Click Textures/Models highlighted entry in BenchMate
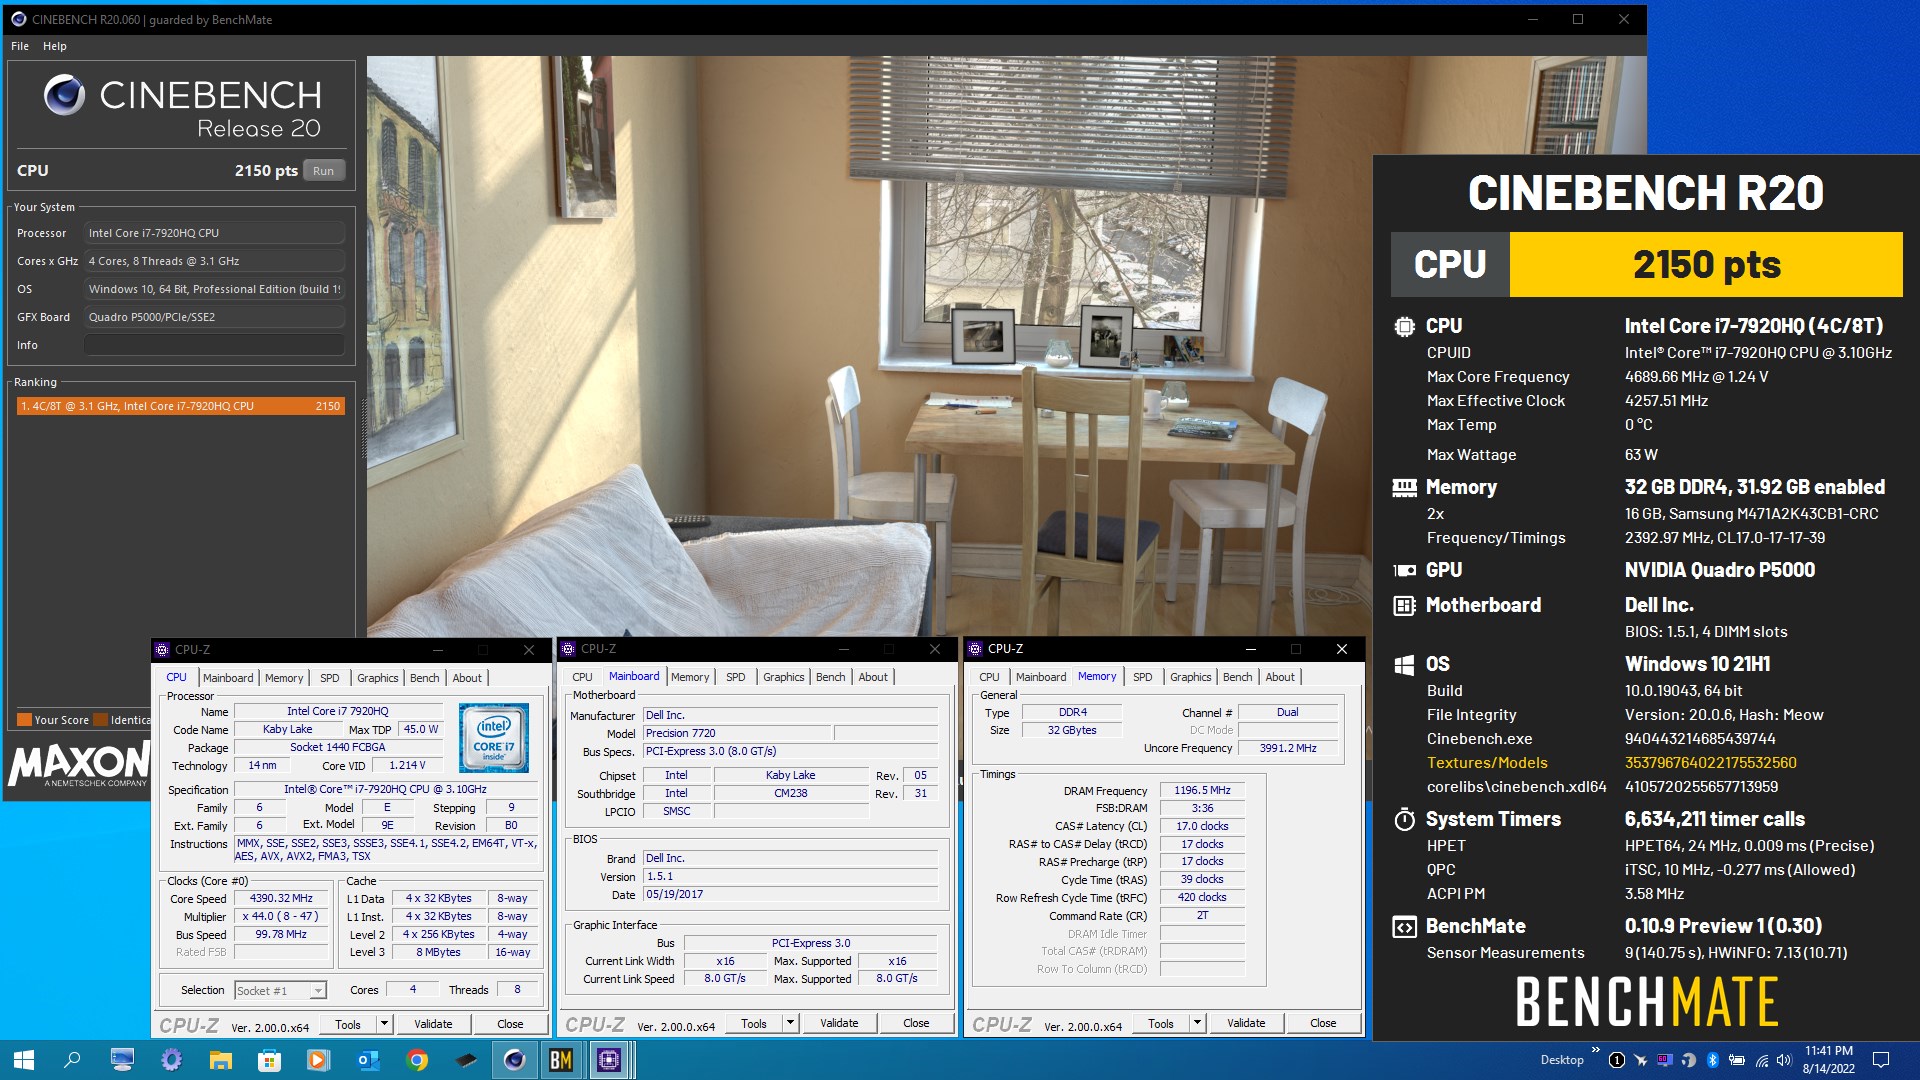This screenshot has width=1920, height=1080. tap(1487, 763)
